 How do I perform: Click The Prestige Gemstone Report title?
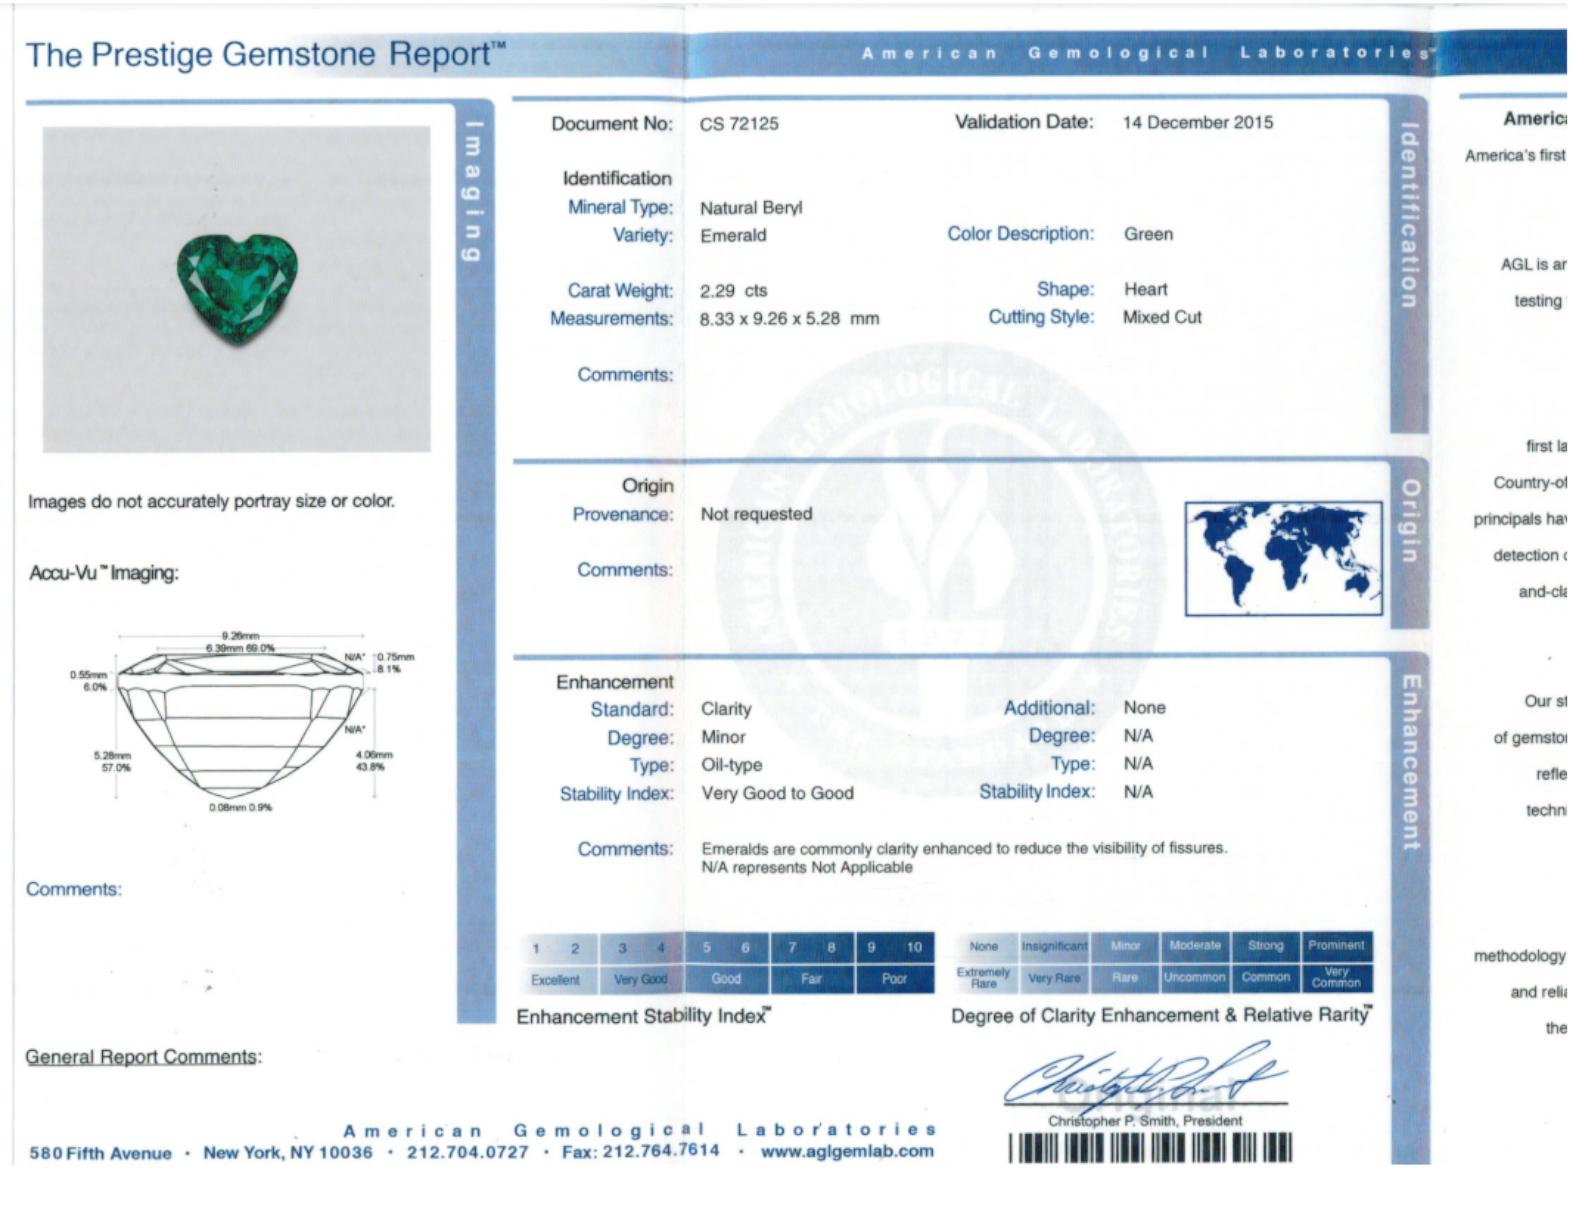tap(265, 54)
